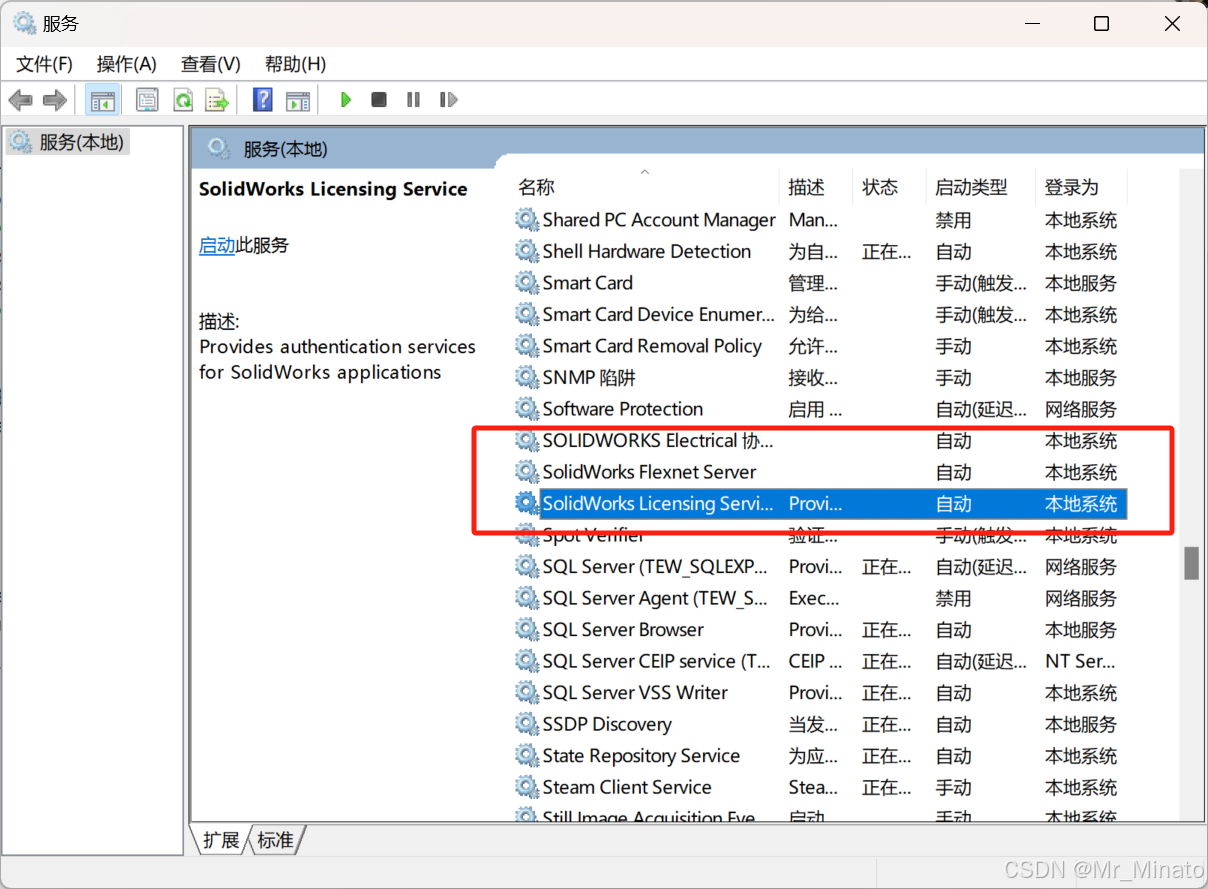Click gear icon of Smart Card Removal Policy

click(x=527, y=346)
